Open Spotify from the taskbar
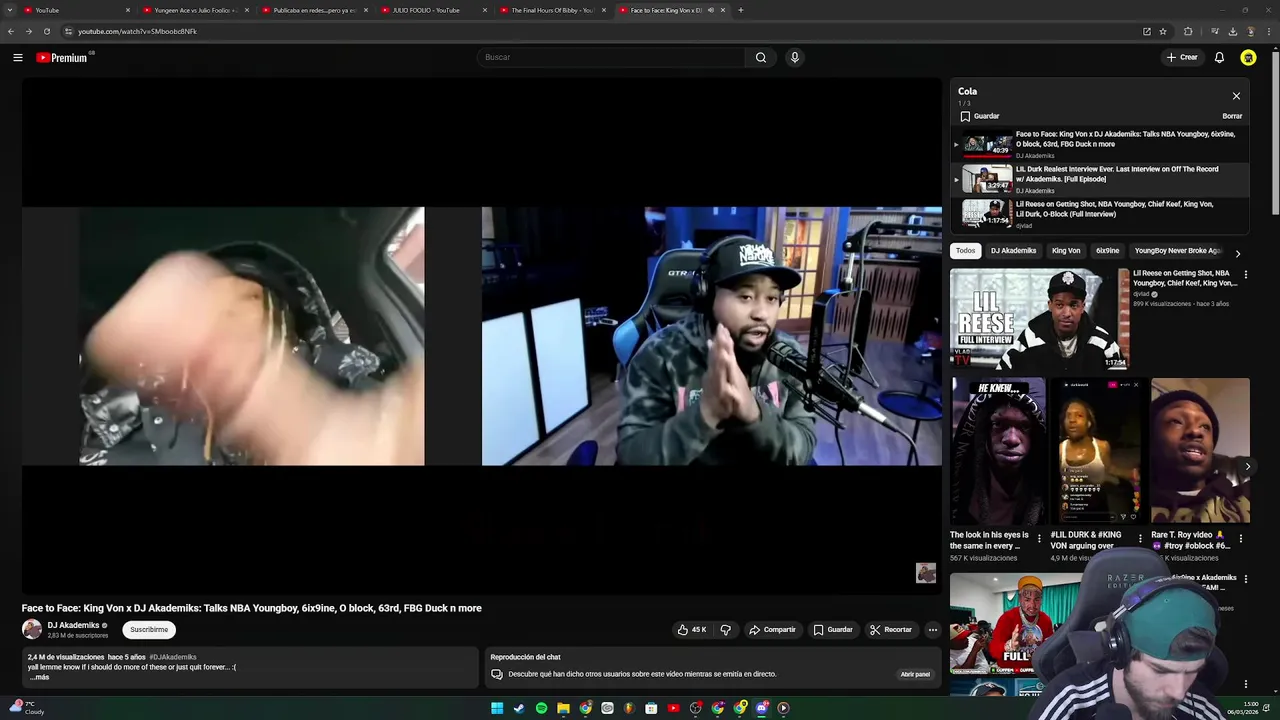This screenshot has width=1280, height=720. (x=541, y=708)
